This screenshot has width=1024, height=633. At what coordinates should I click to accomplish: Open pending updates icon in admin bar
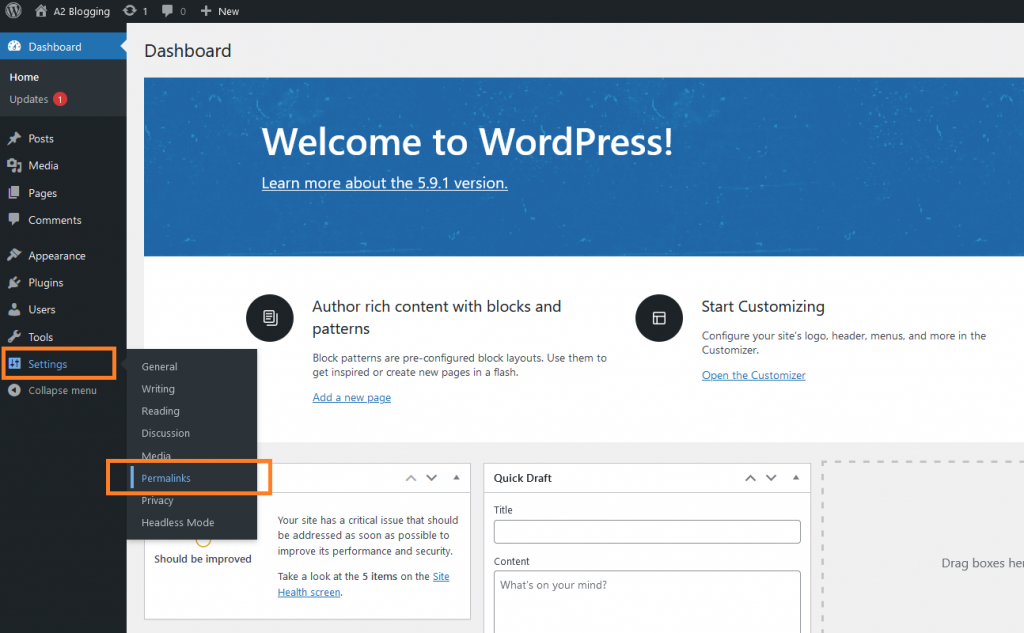(129, 10)
